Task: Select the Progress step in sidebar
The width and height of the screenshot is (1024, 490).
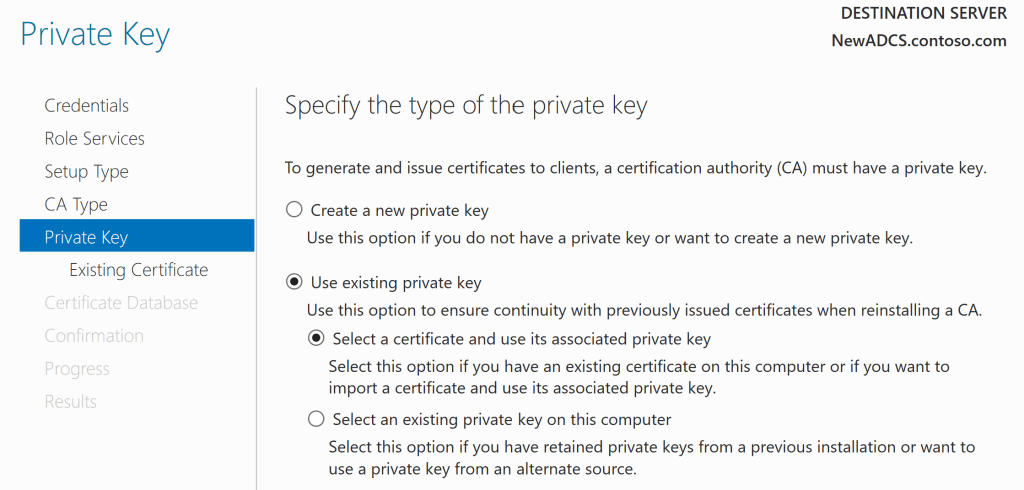Action: click(x=76, y=369)
